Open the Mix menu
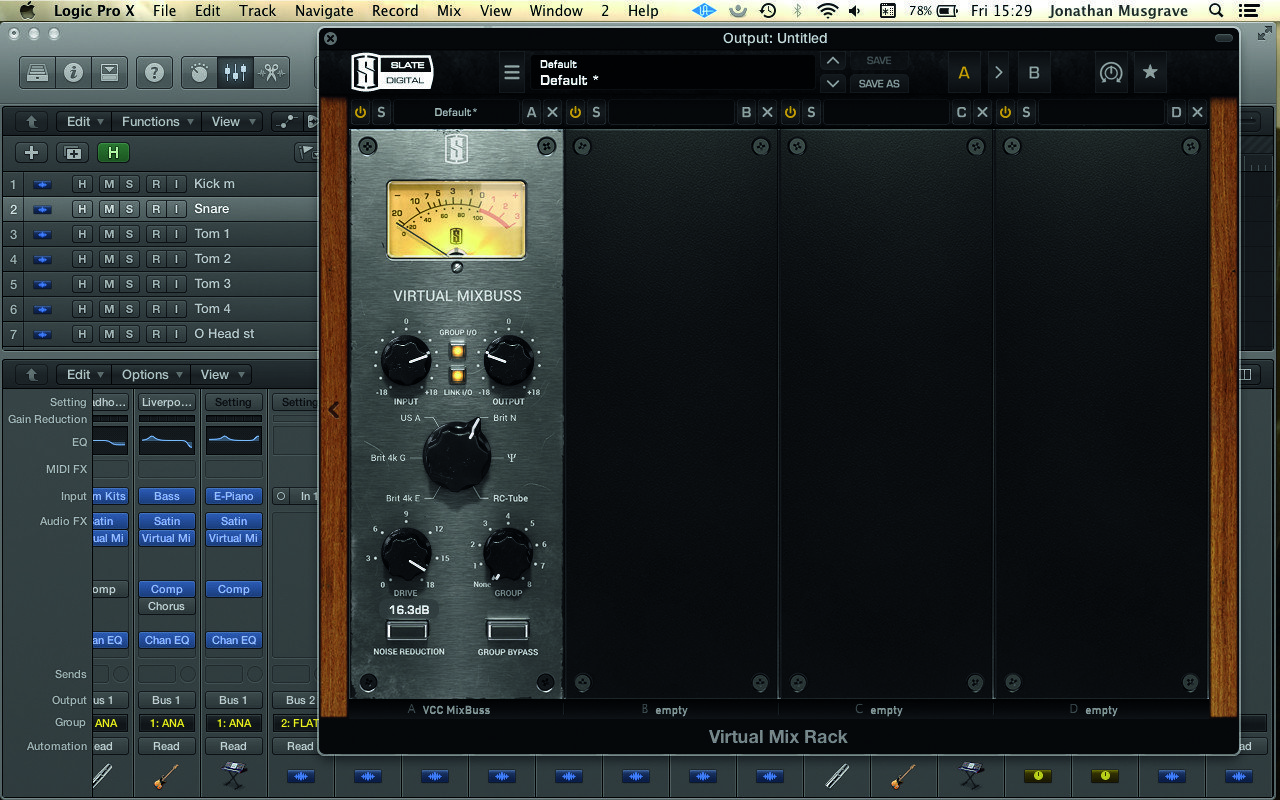The image size is (1280, 800). coord(449,11)
